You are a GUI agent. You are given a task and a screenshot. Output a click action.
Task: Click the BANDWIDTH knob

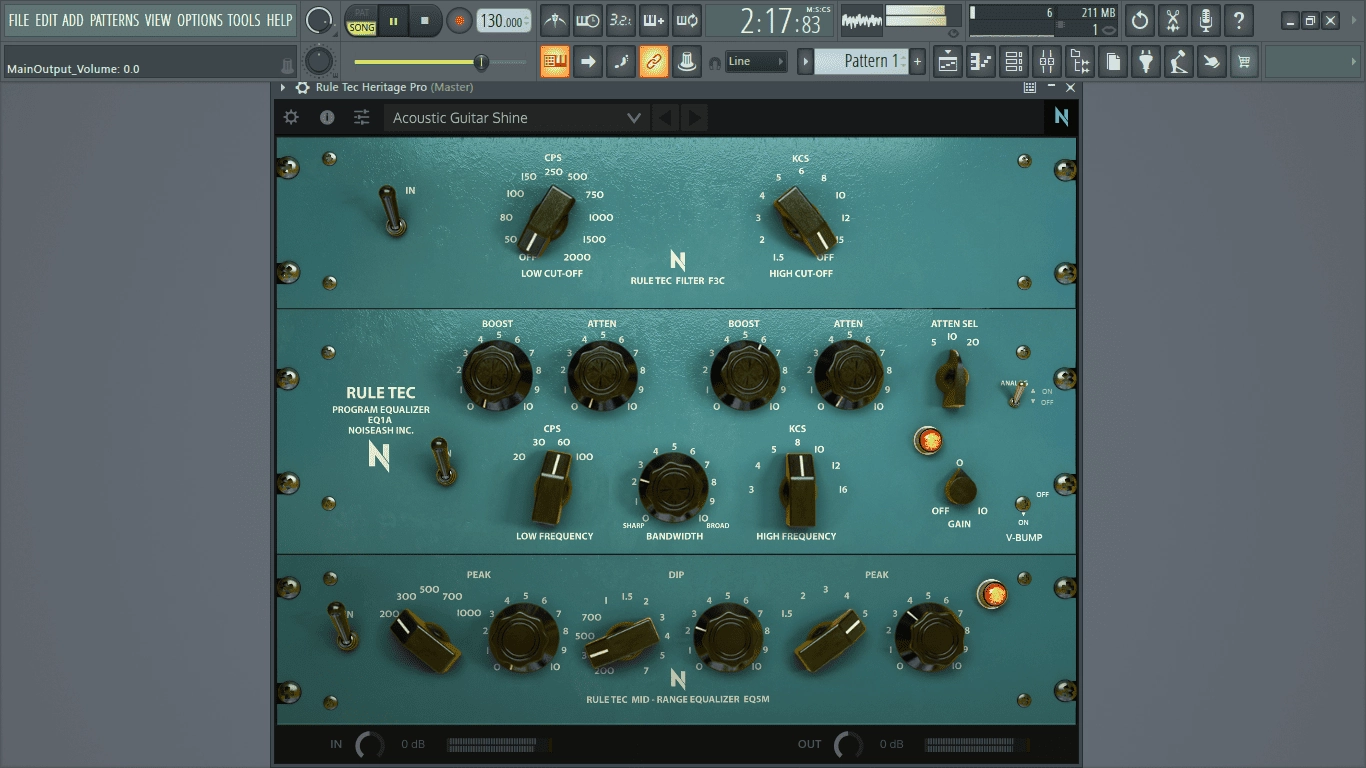[x=672, y=487]
